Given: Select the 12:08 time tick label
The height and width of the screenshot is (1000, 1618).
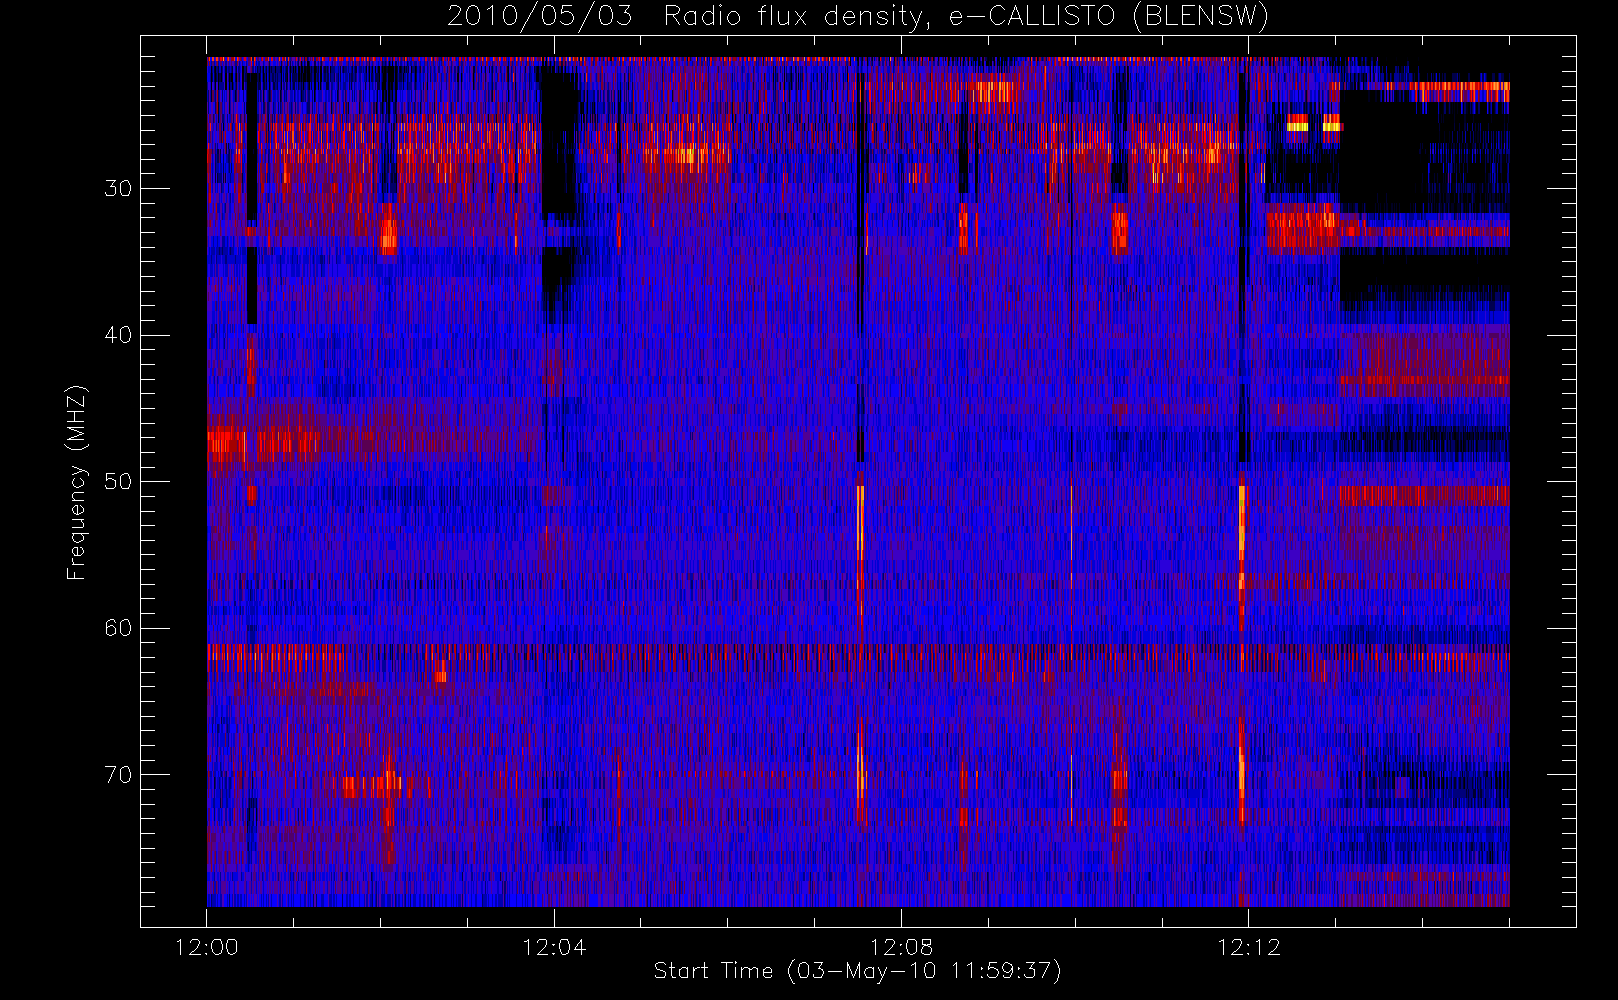Looking at the screenshot, I should pos(901,947).
